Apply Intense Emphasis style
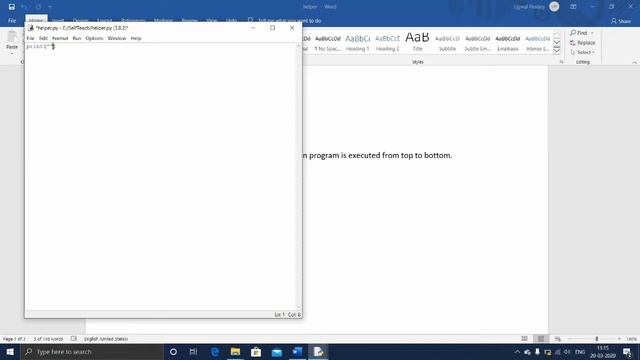Viewport: 640px width, 360px height. click(x=538, y=42)
